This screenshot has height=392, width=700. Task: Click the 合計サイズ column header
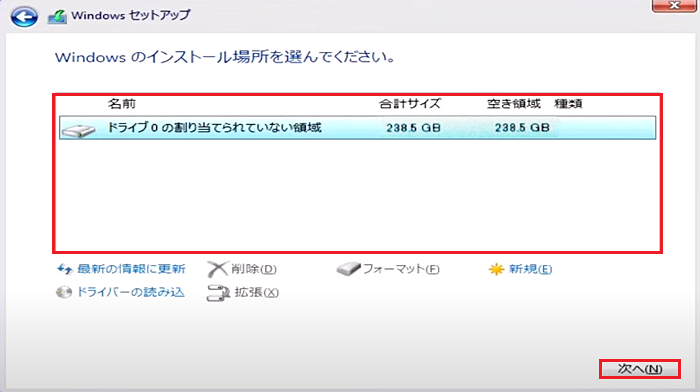click(x=410, y=104)
